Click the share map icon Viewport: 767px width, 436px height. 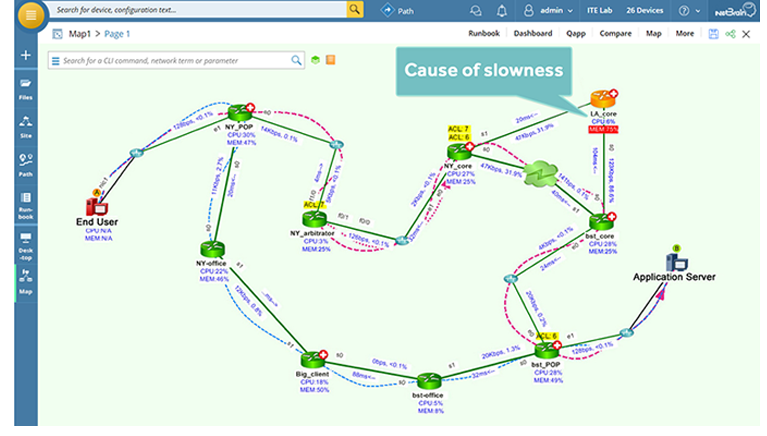[730, 34]
